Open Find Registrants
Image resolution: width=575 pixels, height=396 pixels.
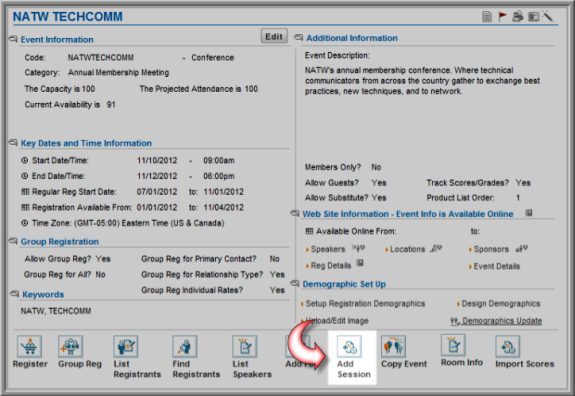185,346
